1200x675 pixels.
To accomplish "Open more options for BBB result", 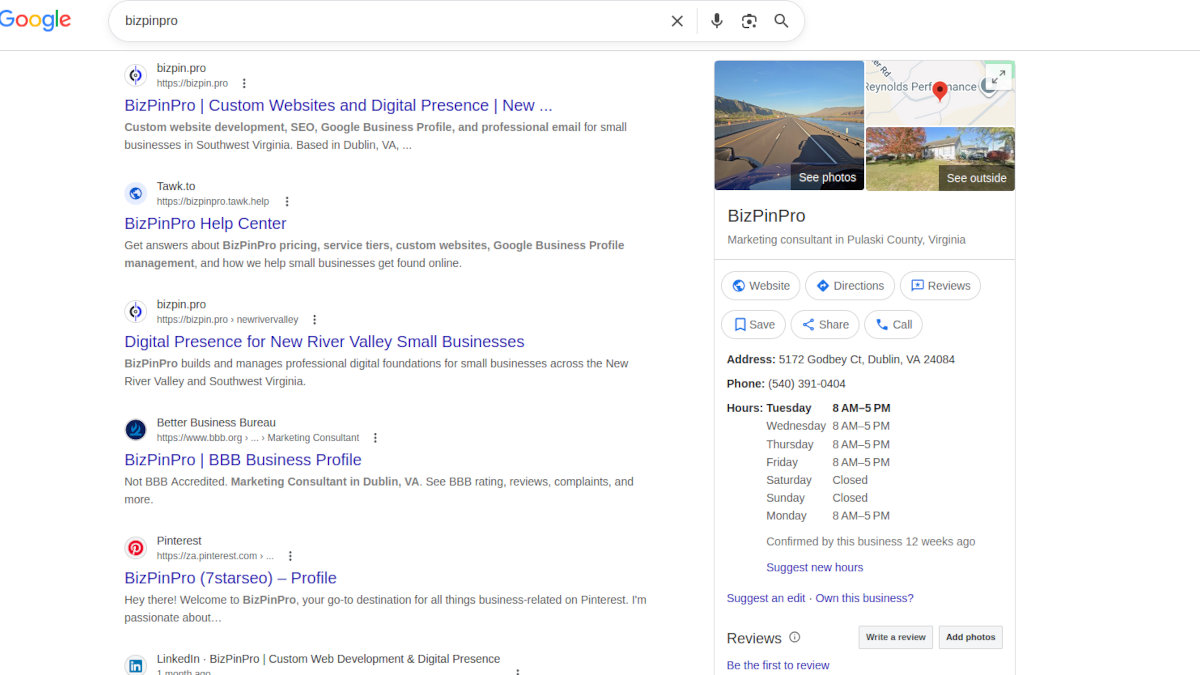I will [375, 438].
